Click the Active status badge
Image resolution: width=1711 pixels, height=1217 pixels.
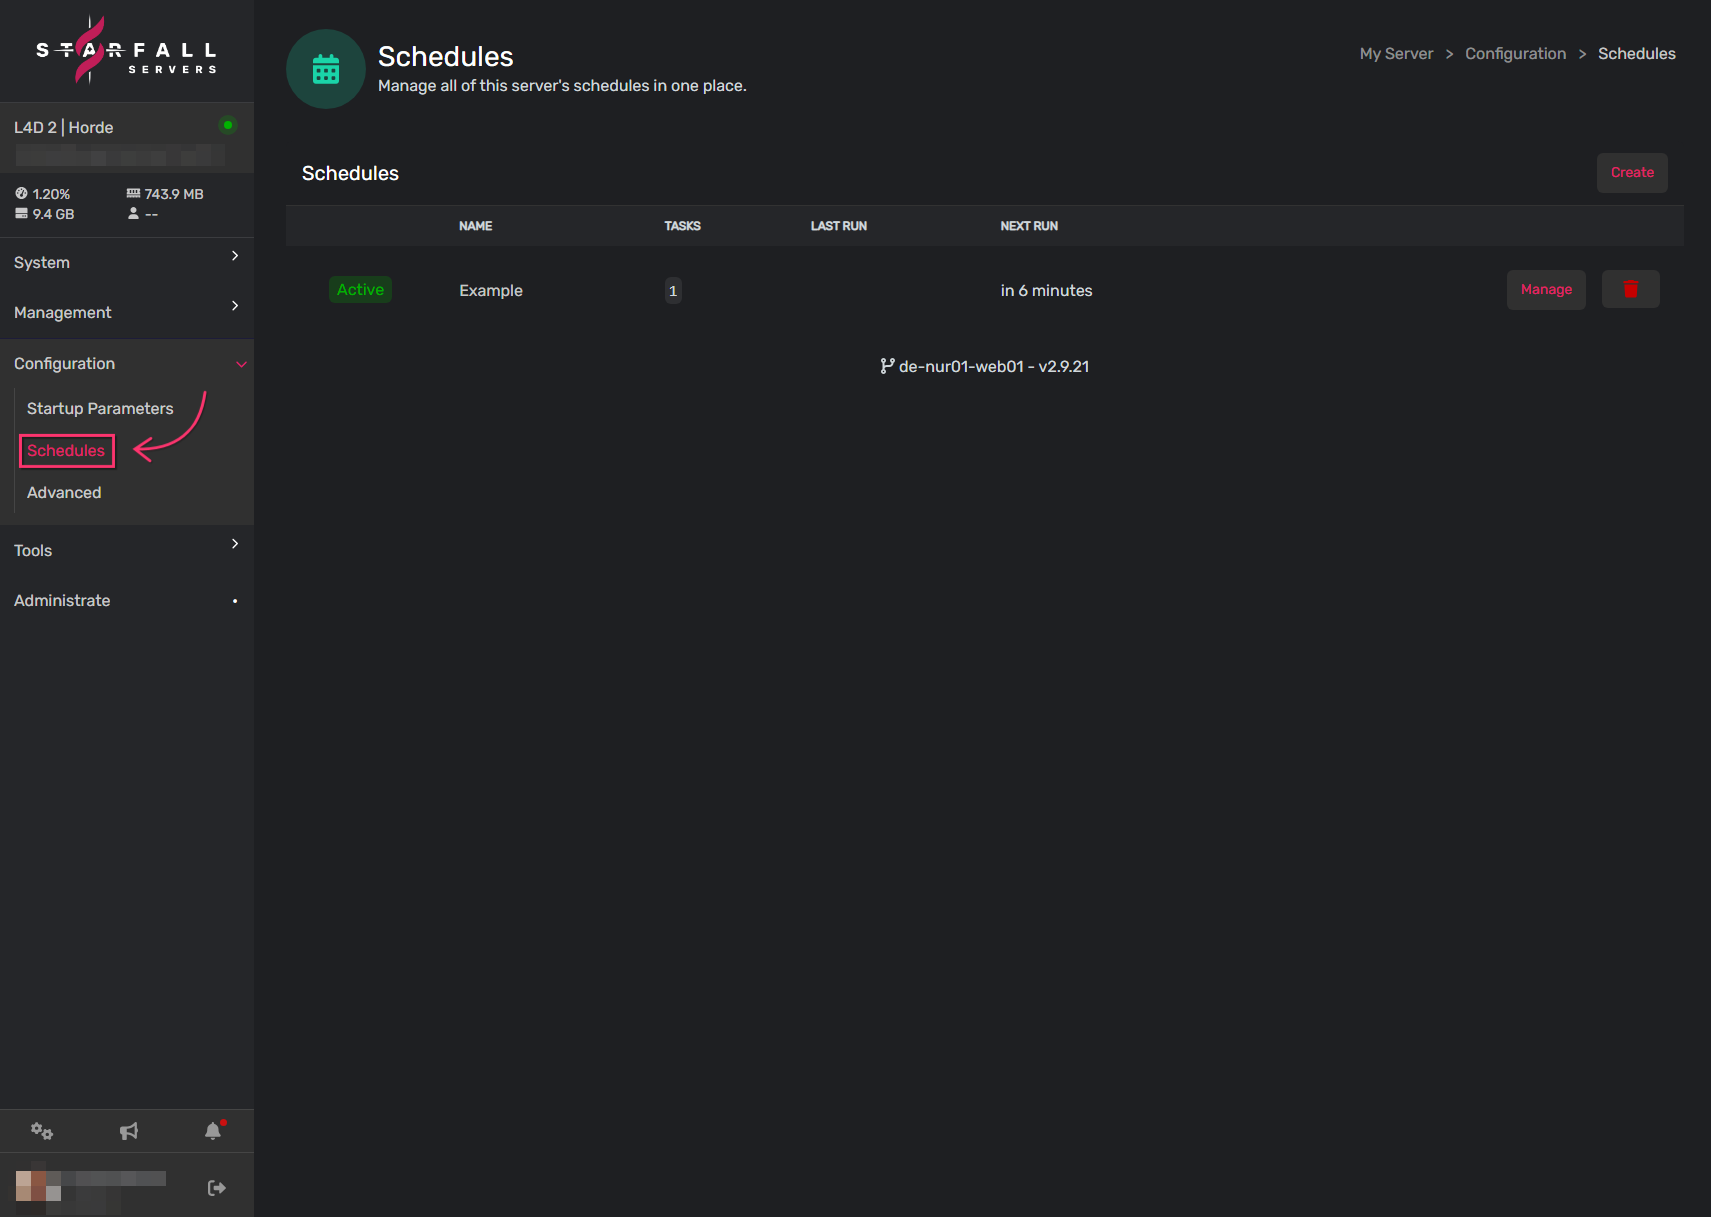[360, 289]
